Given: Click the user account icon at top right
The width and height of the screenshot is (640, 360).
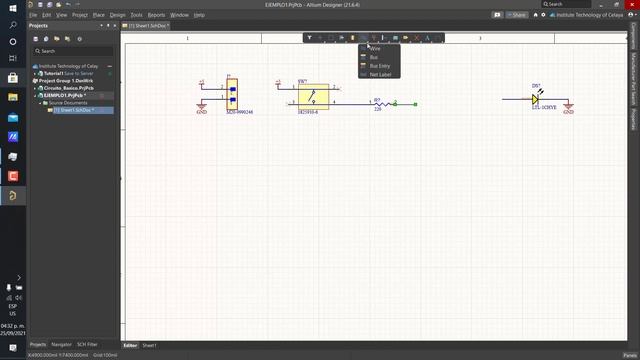Looking at the screenshot, I should pyautogui.click(x=631, y=15).
